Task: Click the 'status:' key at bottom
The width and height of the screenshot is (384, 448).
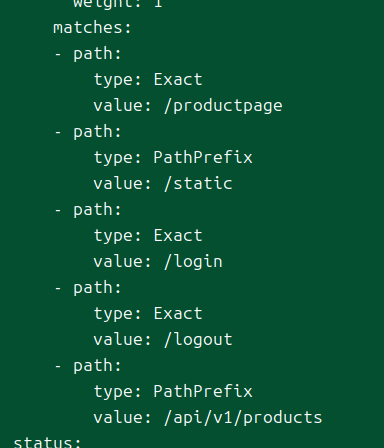Action: (47, 442)
